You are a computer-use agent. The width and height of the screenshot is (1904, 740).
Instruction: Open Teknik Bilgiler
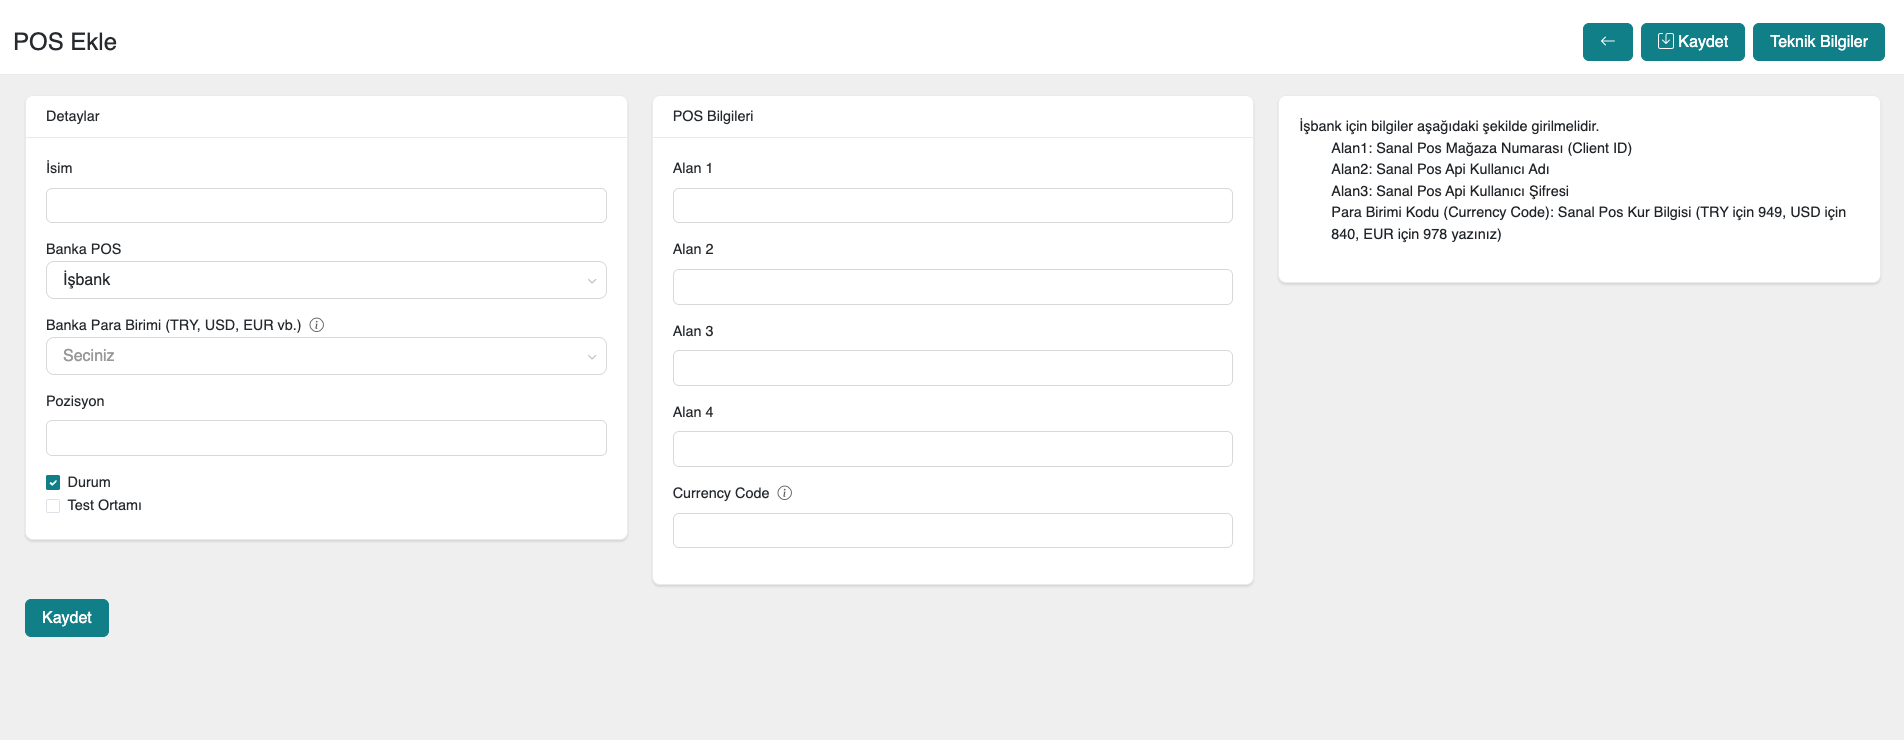coord(1818,42)
